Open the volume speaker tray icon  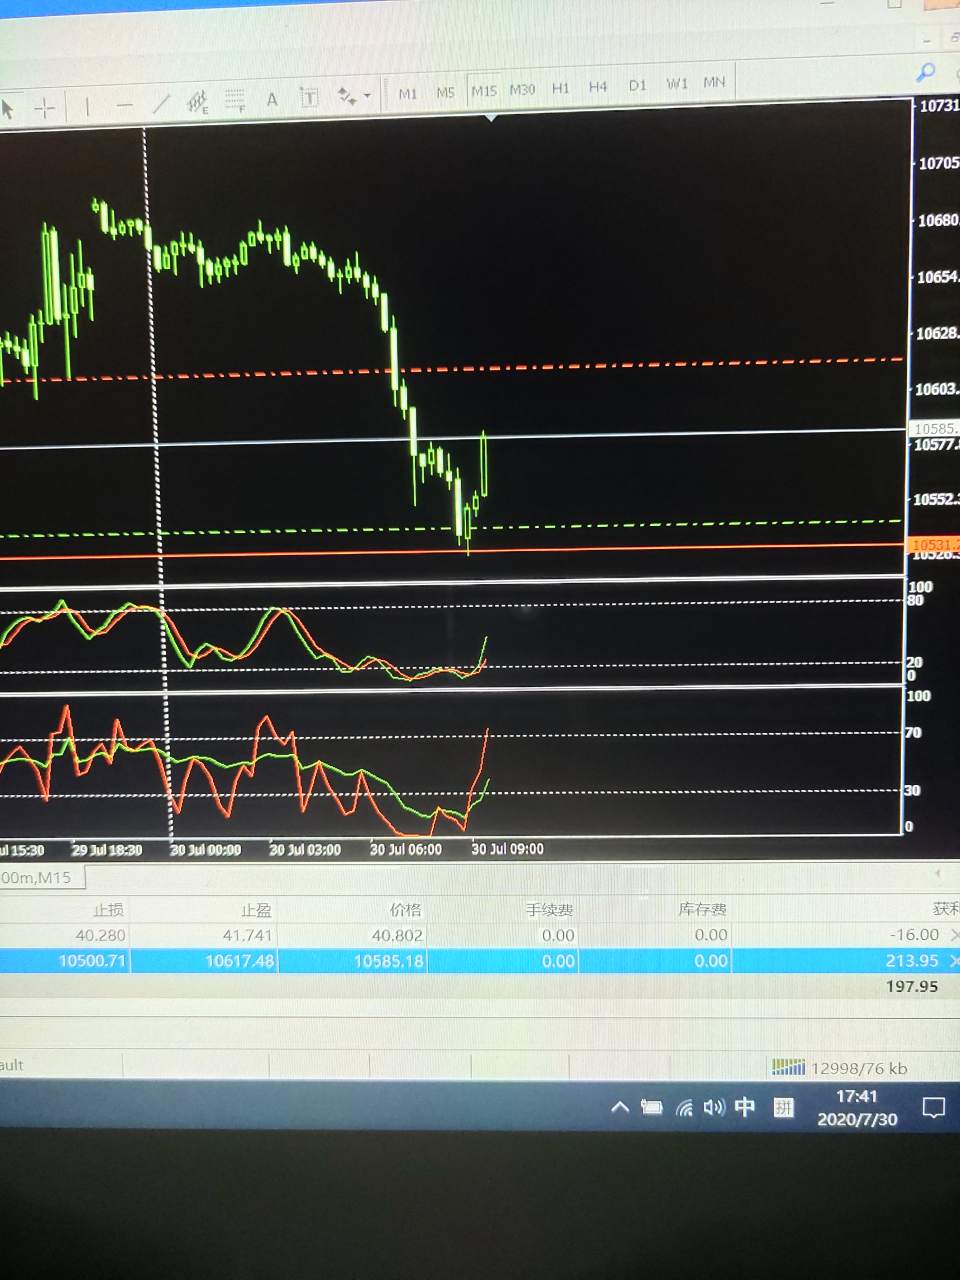tap(713, 1107)
